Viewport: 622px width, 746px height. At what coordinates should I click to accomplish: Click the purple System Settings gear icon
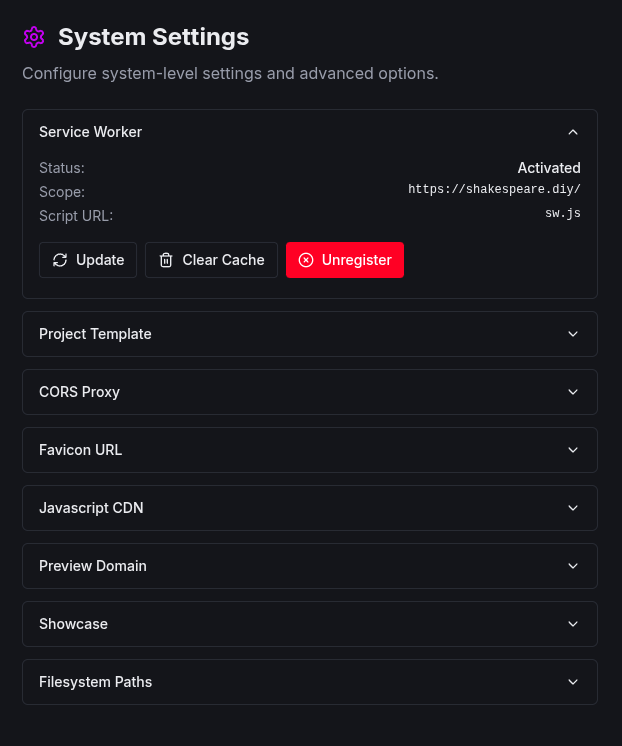[x=34, y=38]
